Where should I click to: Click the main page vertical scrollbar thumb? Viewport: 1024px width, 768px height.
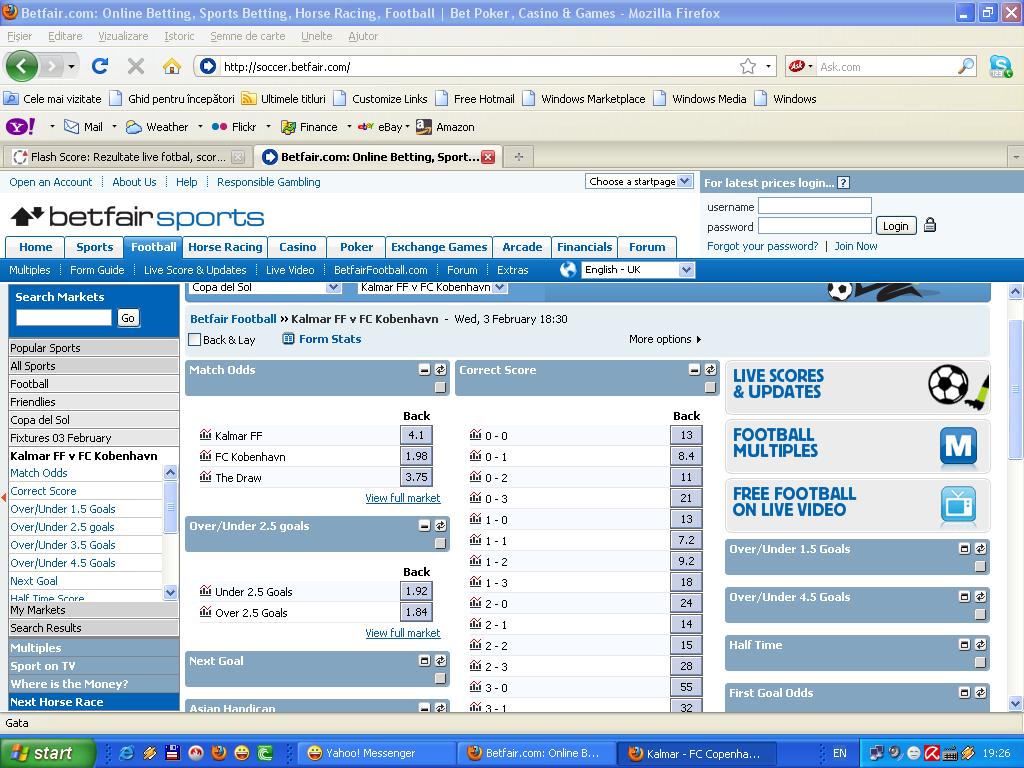1016,389
